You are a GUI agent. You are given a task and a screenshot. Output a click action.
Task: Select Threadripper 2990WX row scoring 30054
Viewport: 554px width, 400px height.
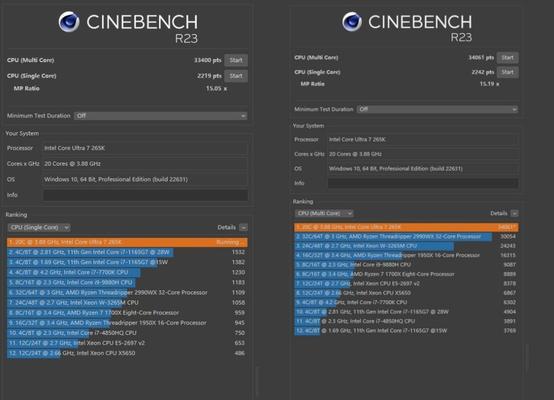coord(406,236)
